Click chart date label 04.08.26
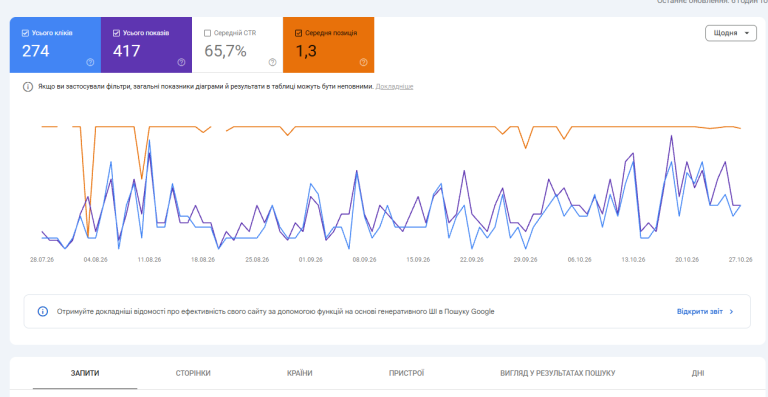This screenshot has height=397, width=768. (96, 260)
